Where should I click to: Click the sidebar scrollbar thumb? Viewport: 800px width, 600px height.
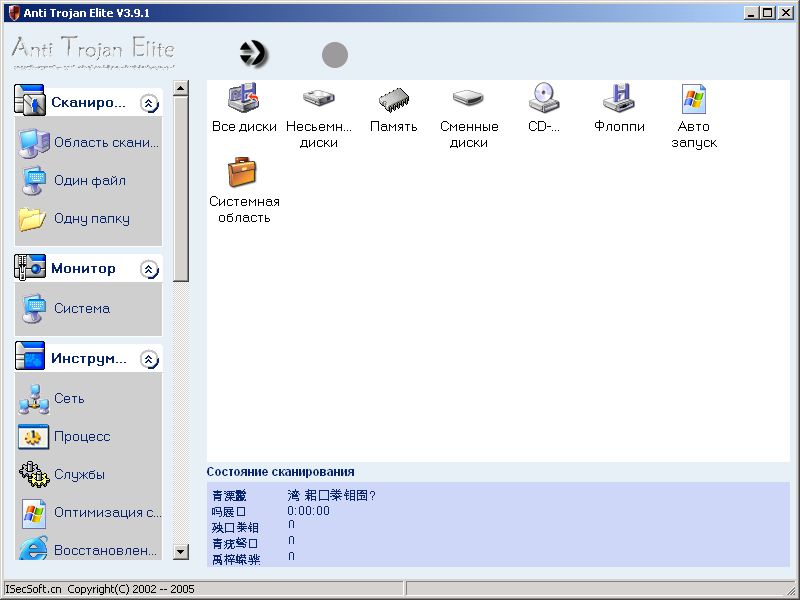click(x=181, y=189)
